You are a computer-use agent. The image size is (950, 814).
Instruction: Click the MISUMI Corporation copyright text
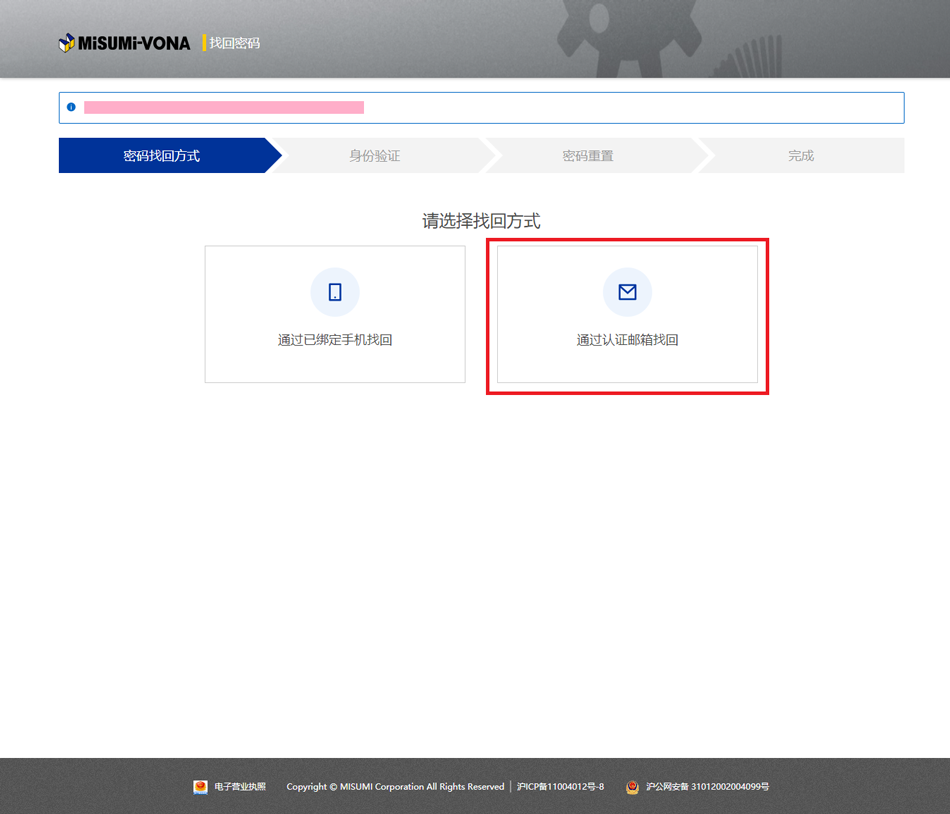pyautogui.click(x=395, y=787)
